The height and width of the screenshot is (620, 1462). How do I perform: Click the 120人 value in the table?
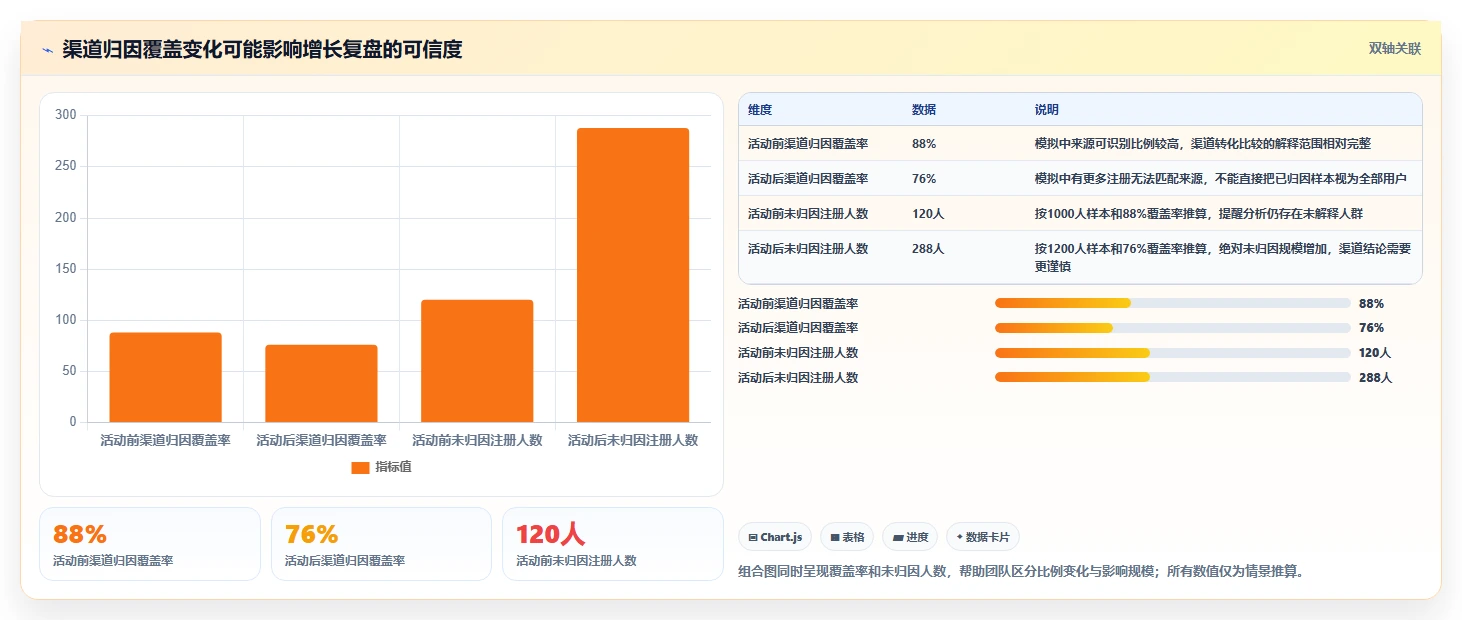[x=928, y=214]
